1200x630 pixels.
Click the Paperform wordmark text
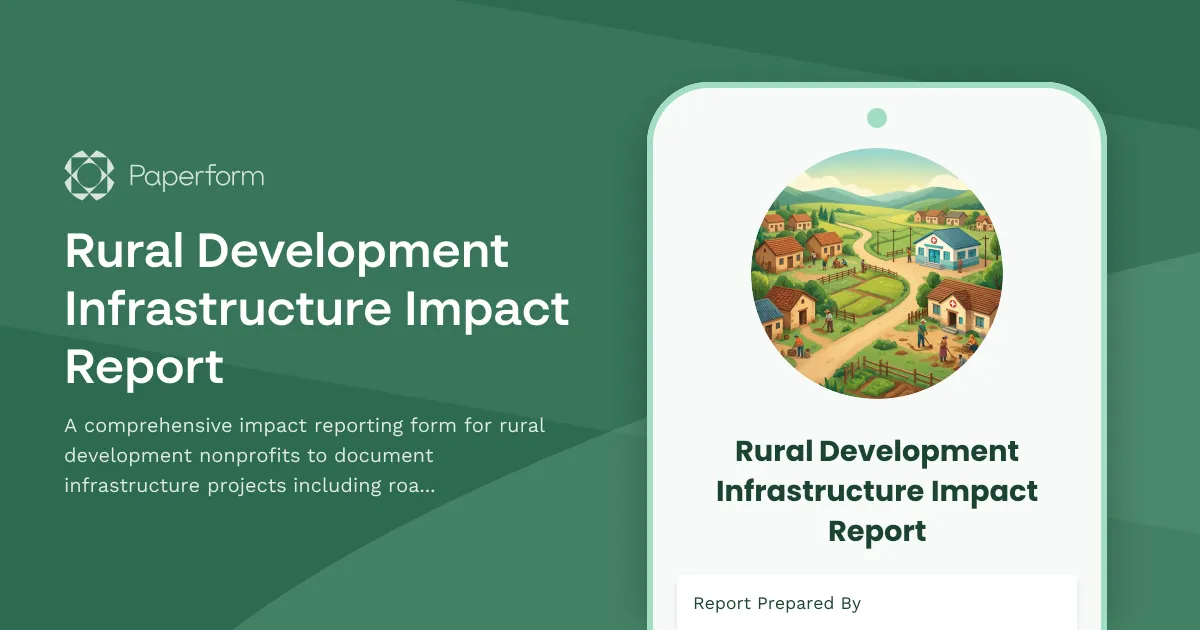point(196,176)
